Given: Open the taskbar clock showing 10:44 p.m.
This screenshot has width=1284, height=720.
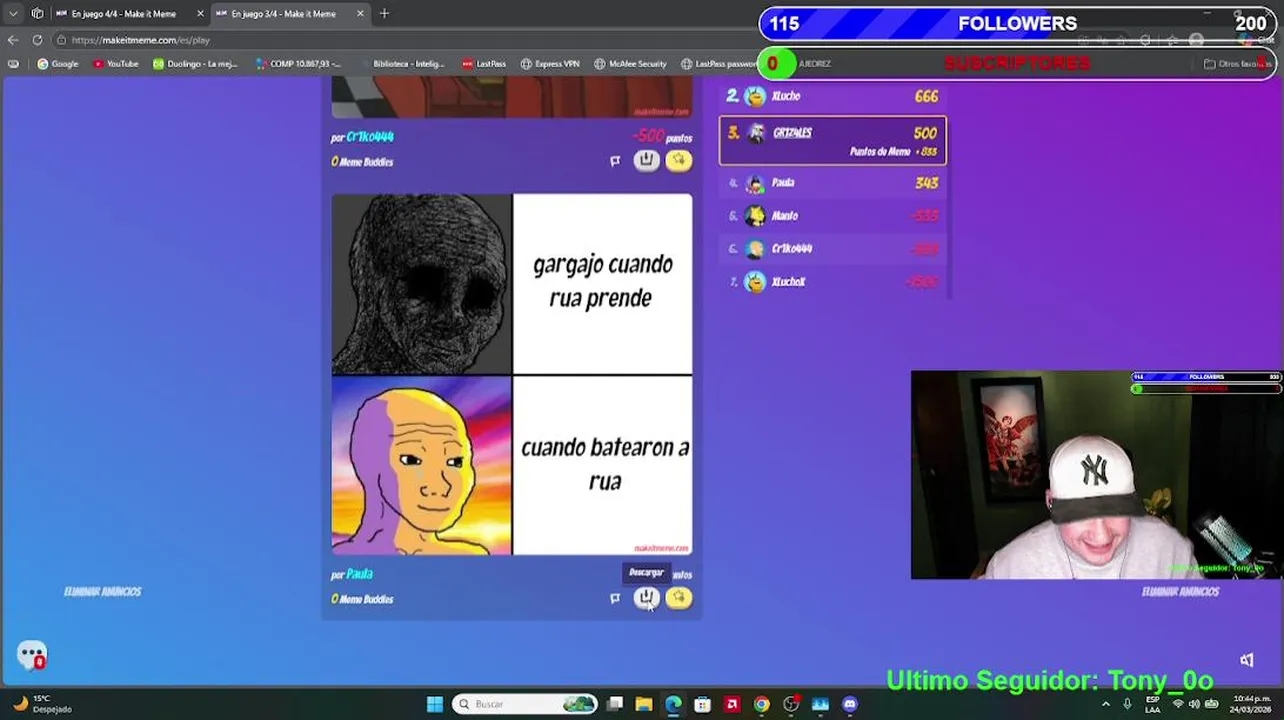Looking at the screenshot, I should click(x=1253, y=704).
